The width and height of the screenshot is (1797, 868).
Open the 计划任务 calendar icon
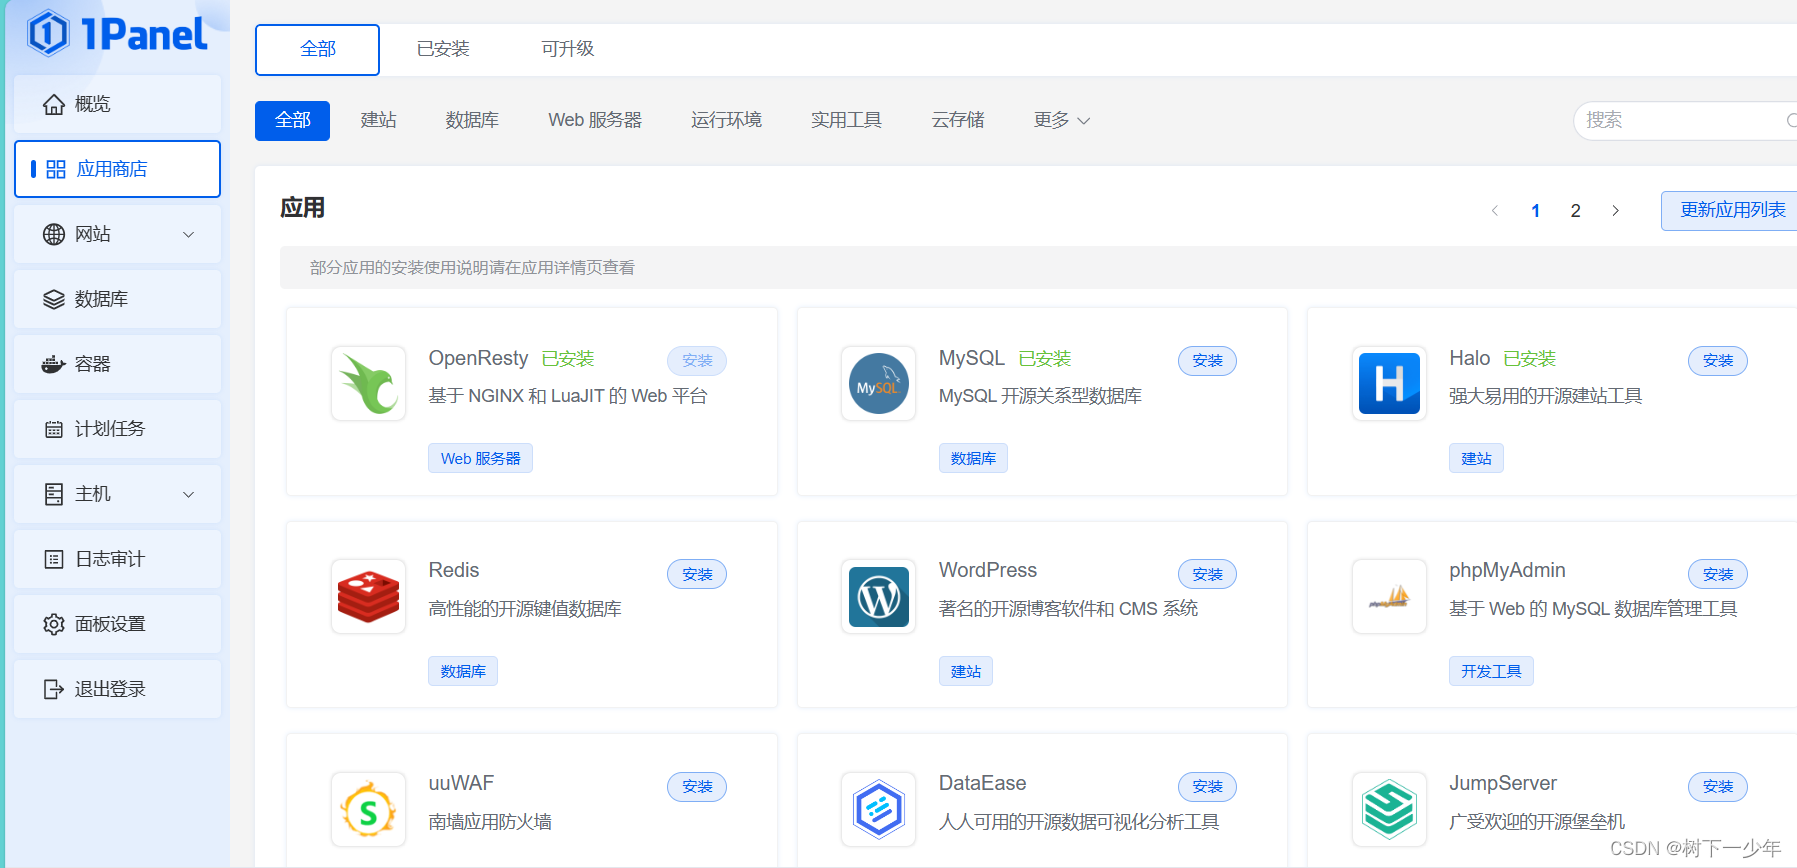(x=54, y=429)
